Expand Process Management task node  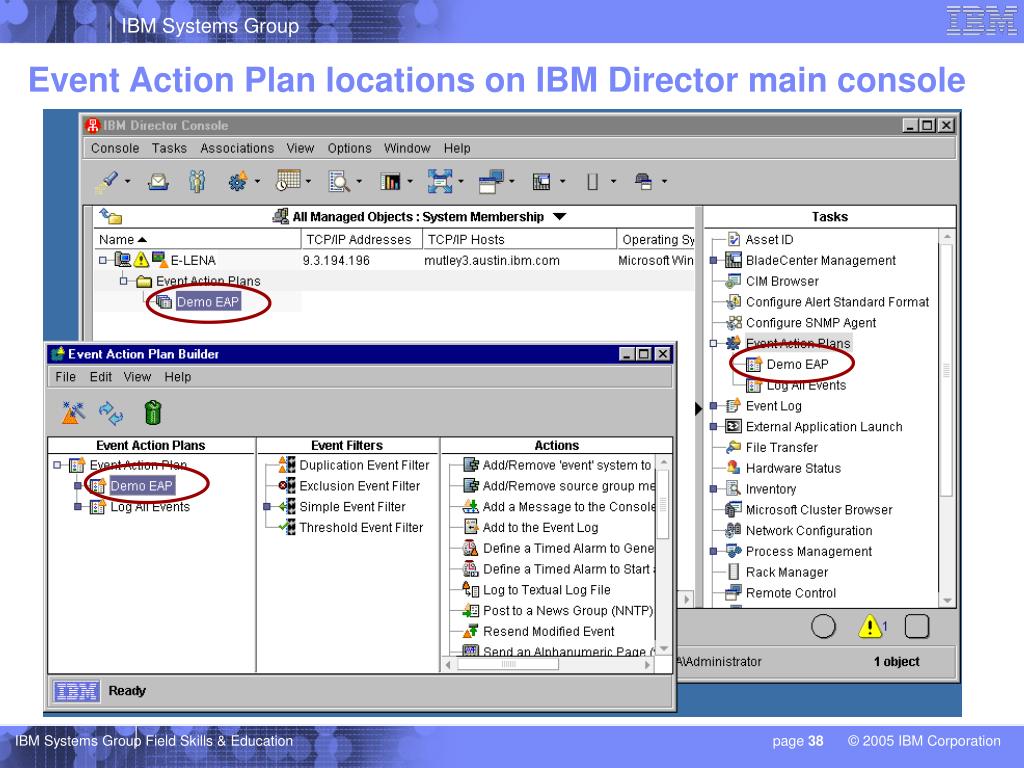coord(714,551)
